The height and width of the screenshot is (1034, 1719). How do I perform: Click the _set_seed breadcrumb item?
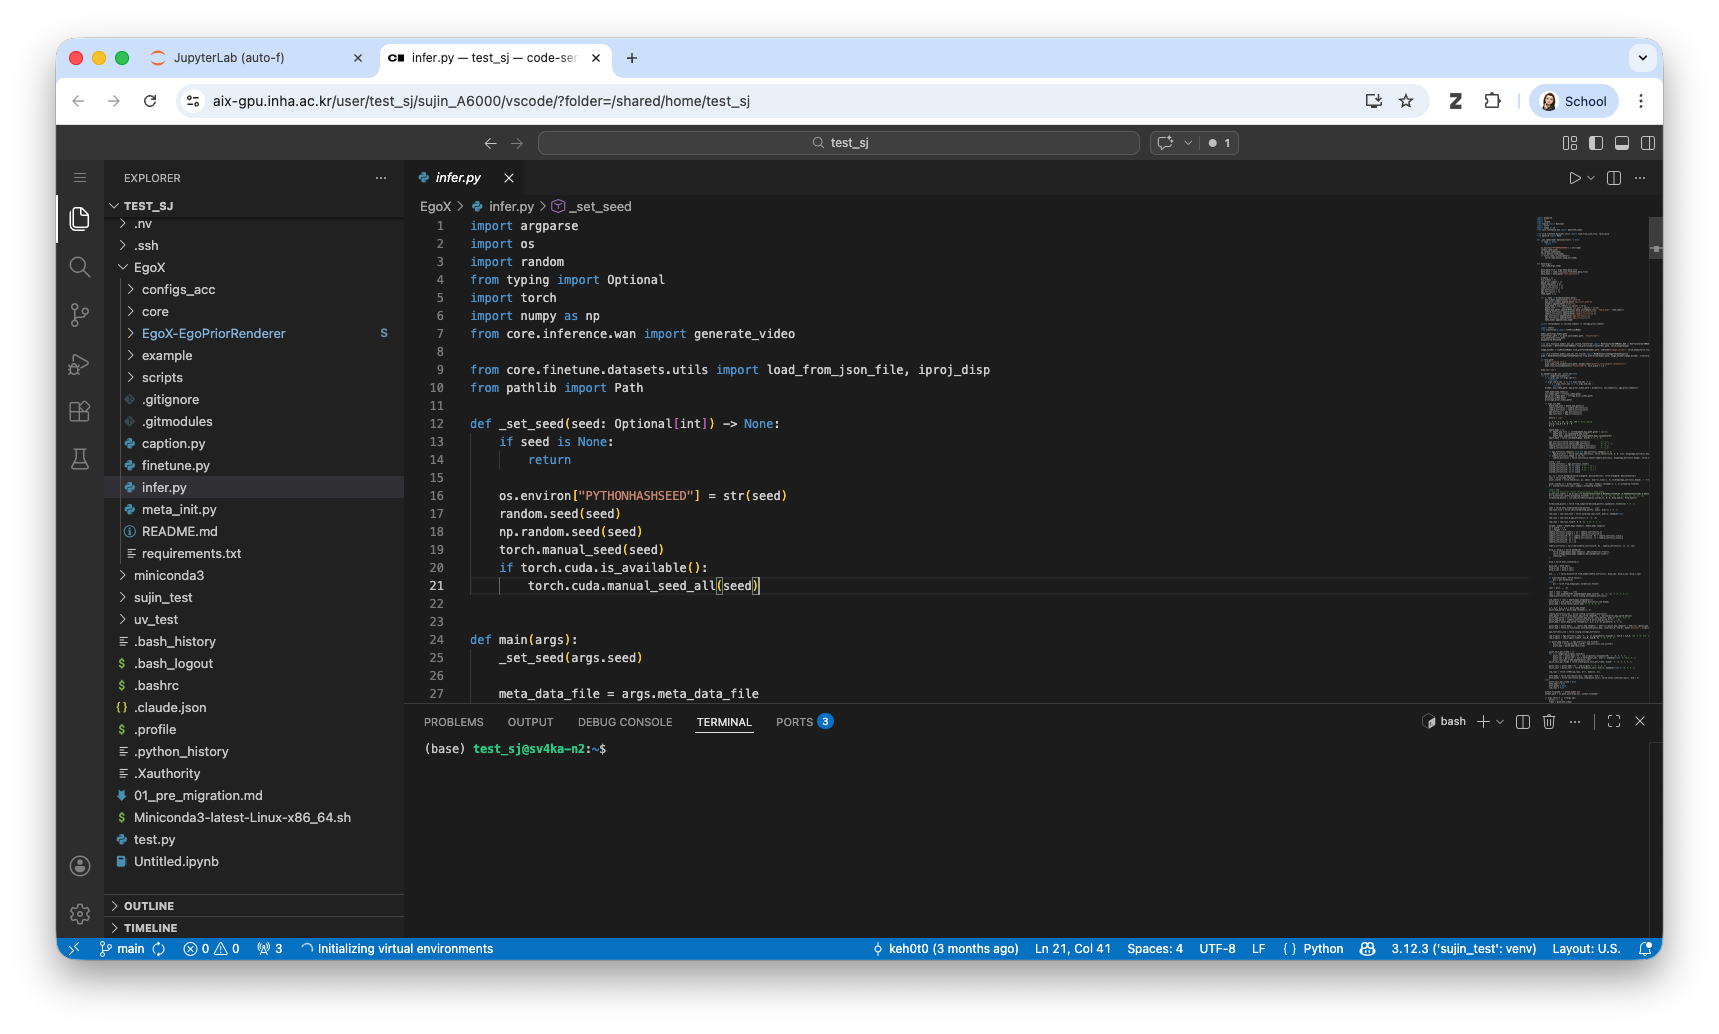point(592,207)
